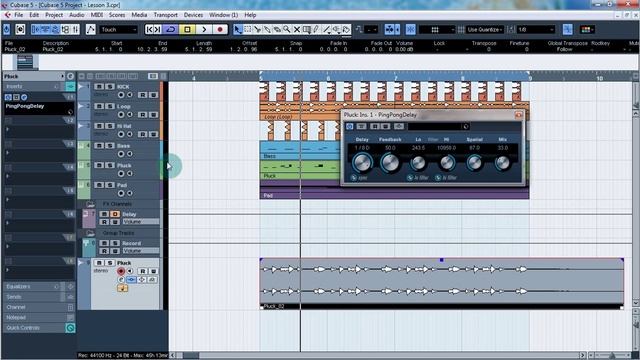The width and height of the screenshot is (640, 360).
Task: Toggle the lo filter button in PingPongDelay
Action: (410, 178)
